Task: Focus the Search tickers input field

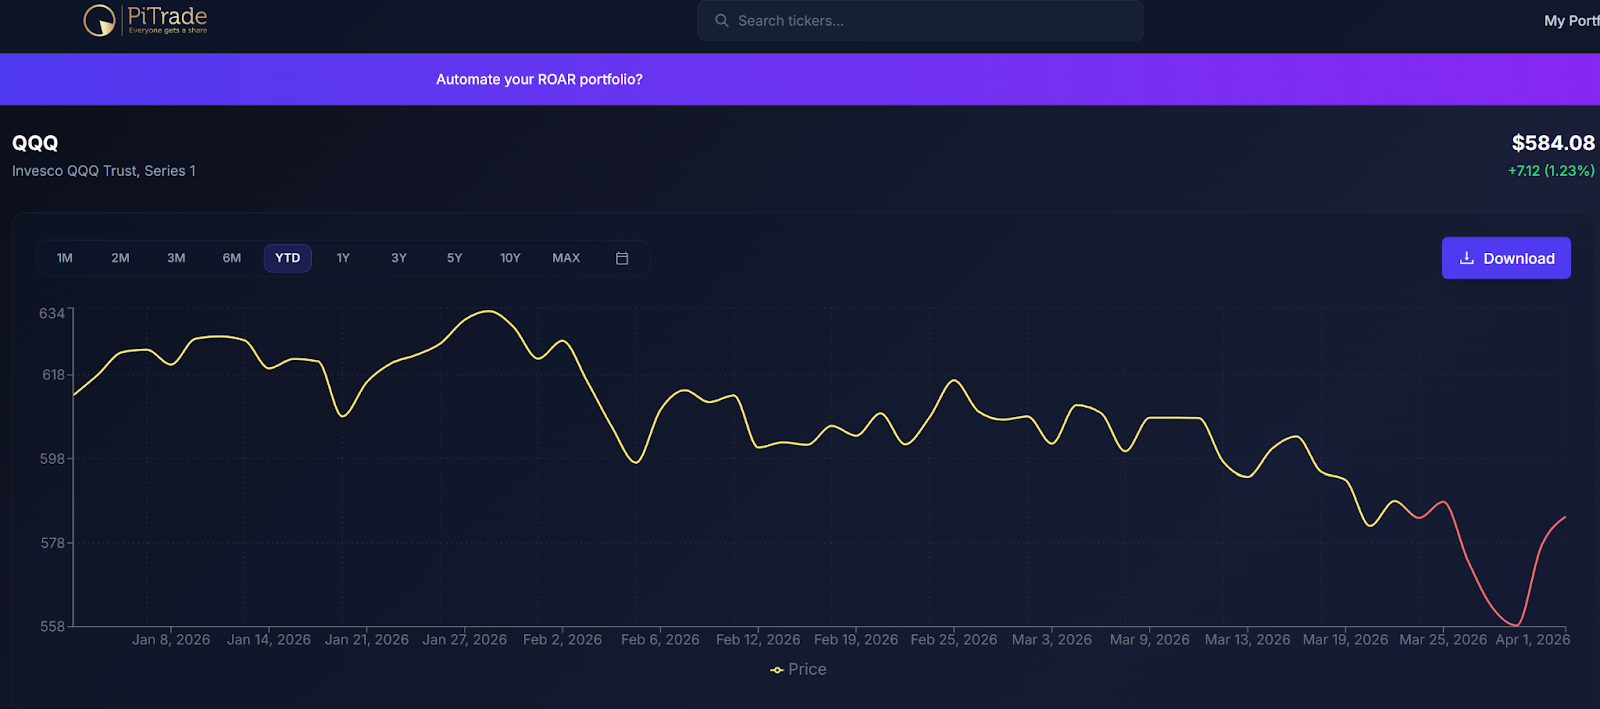Action: pyautogui.click(x=930, y=21)
